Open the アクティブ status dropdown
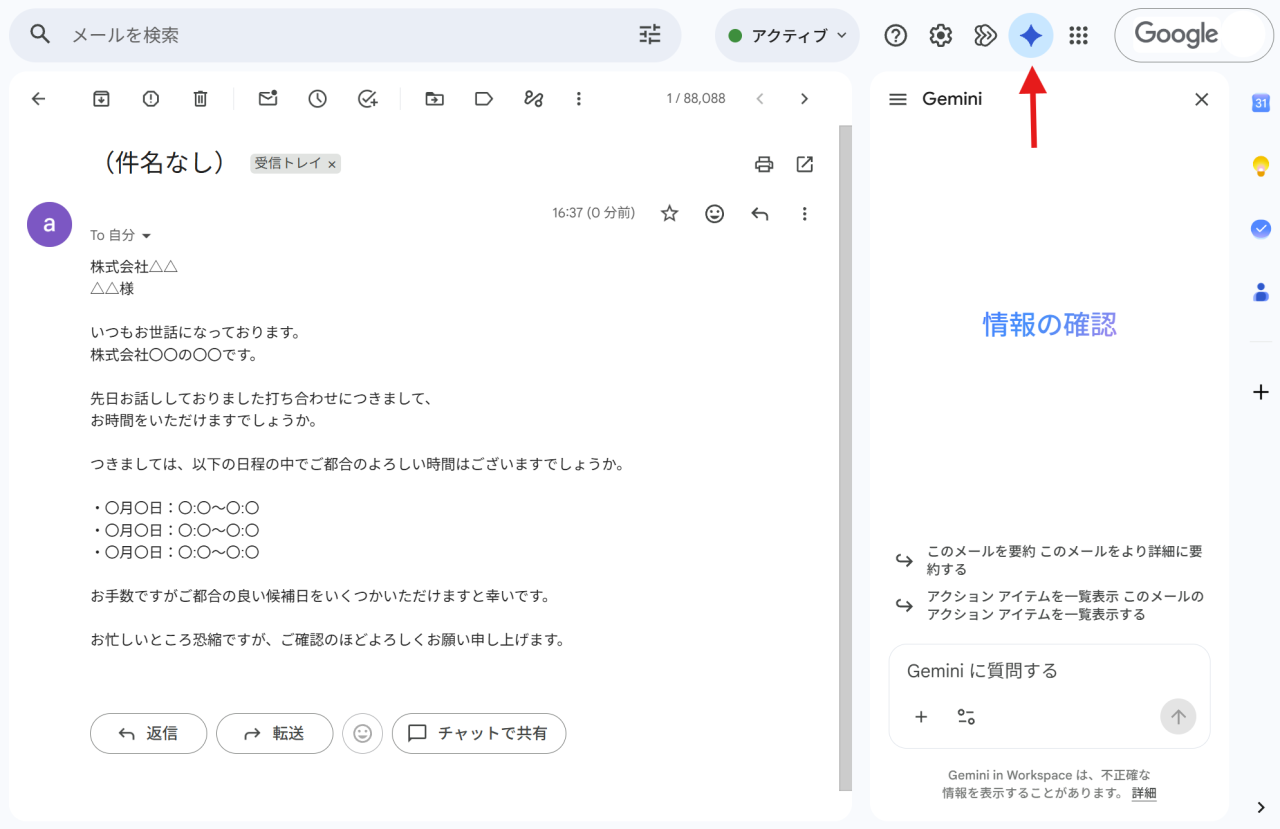The image size is (1280, 829). pyautogui.click(x=787, y=35)
